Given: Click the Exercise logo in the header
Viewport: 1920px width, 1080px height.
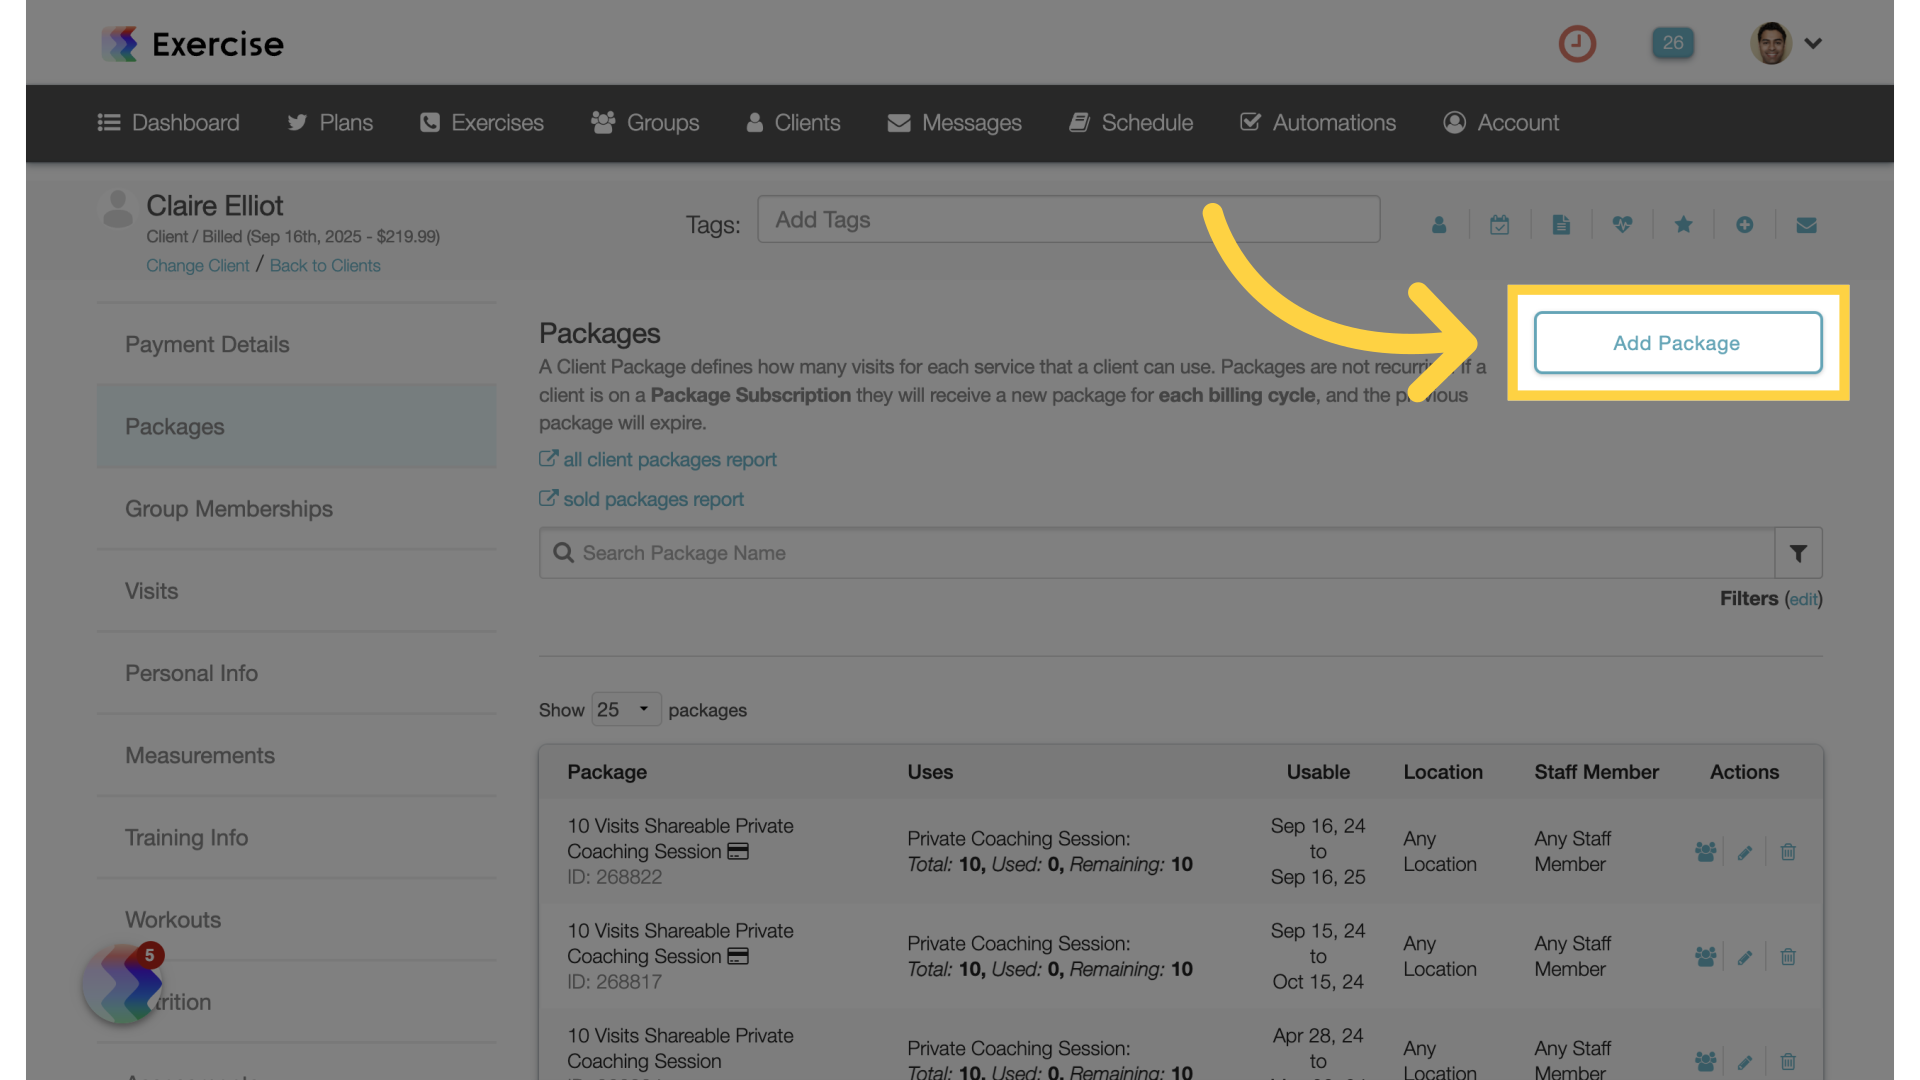Looking at the screenshot, I should coord(193,44).
